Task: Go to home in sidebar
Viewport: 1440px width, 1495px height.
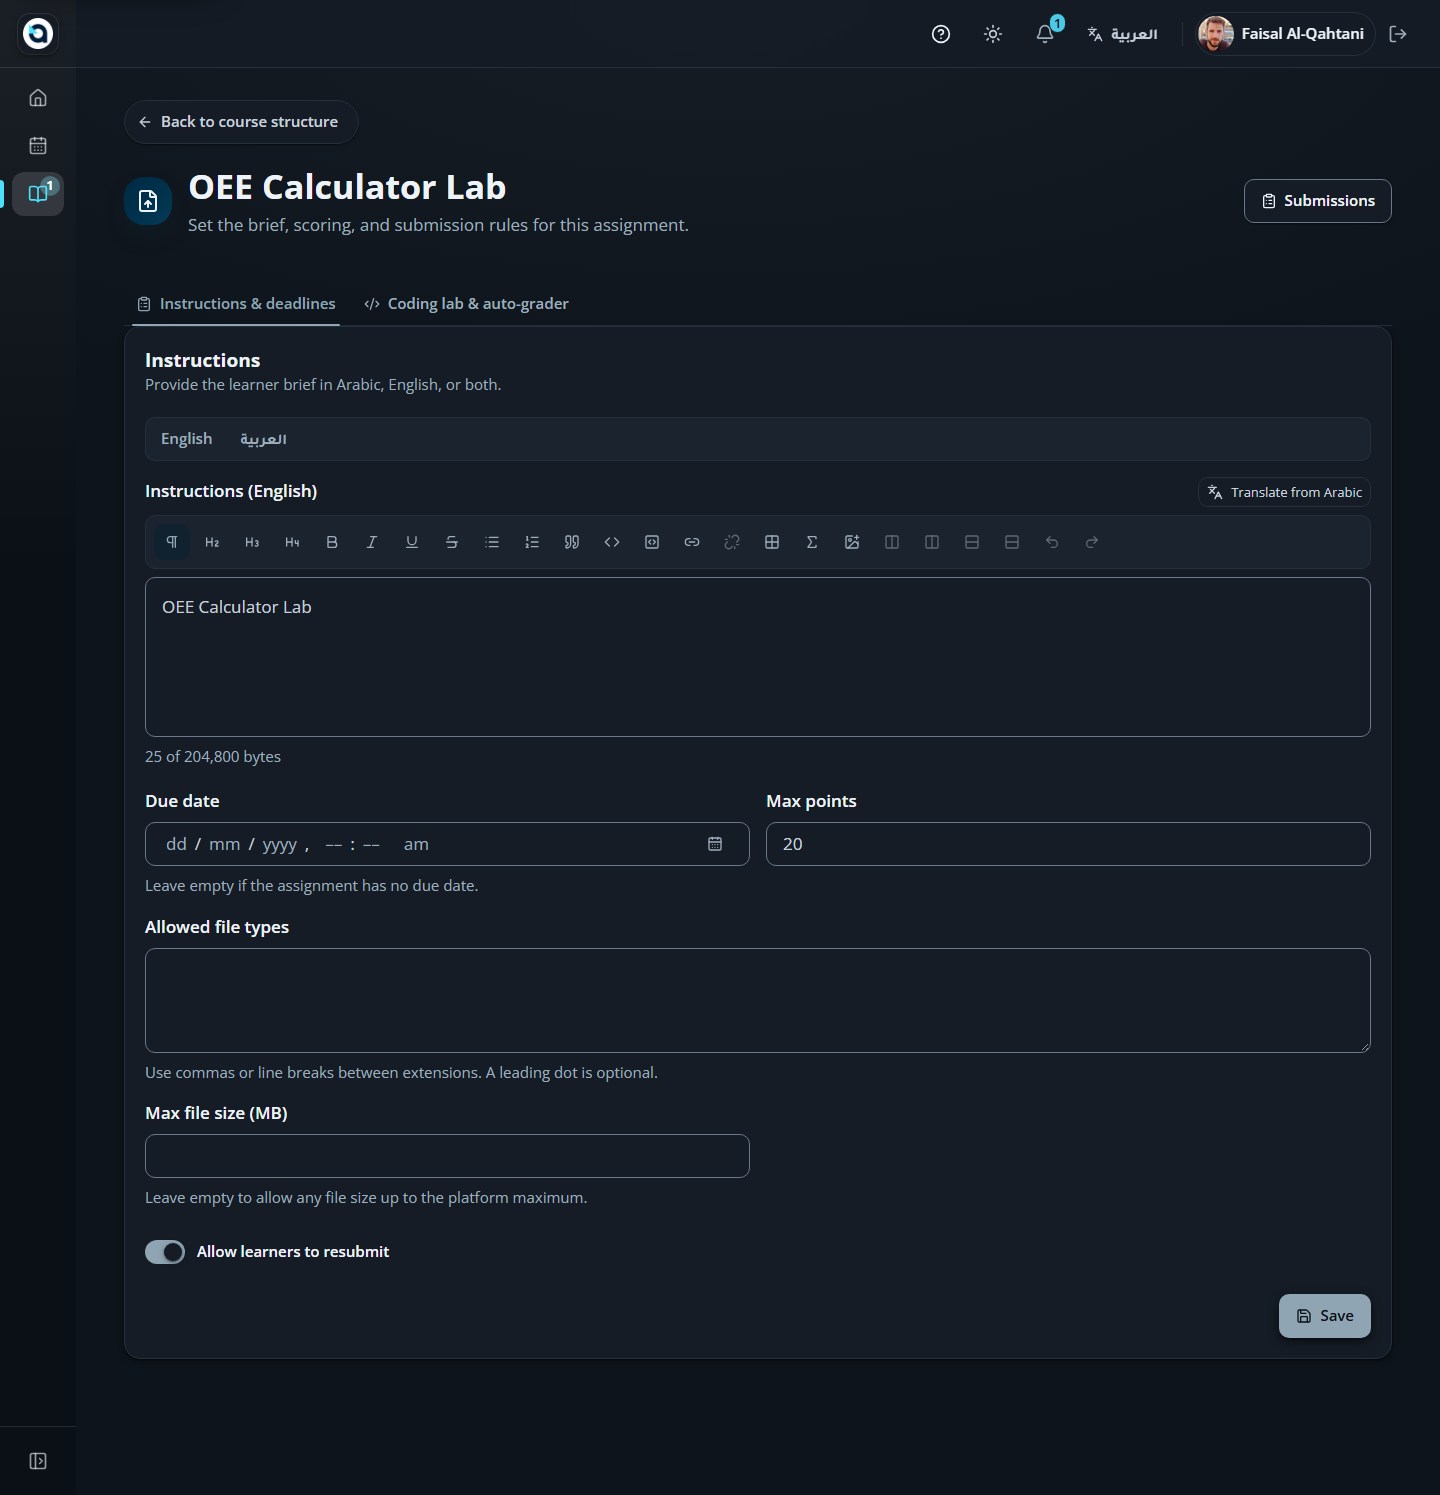Action: 38,98
